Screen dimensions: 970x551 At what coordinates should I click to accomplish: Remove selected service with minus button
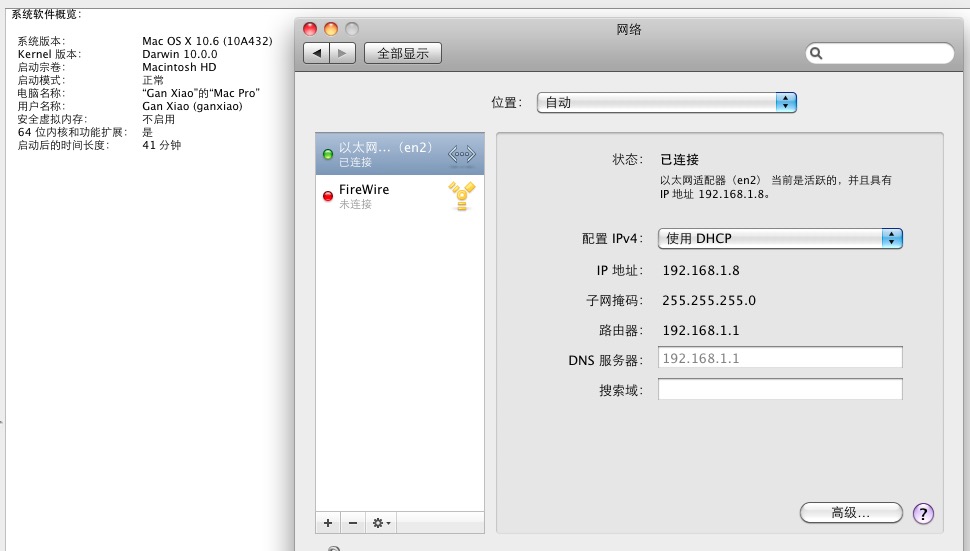click(x=353, y=523)
